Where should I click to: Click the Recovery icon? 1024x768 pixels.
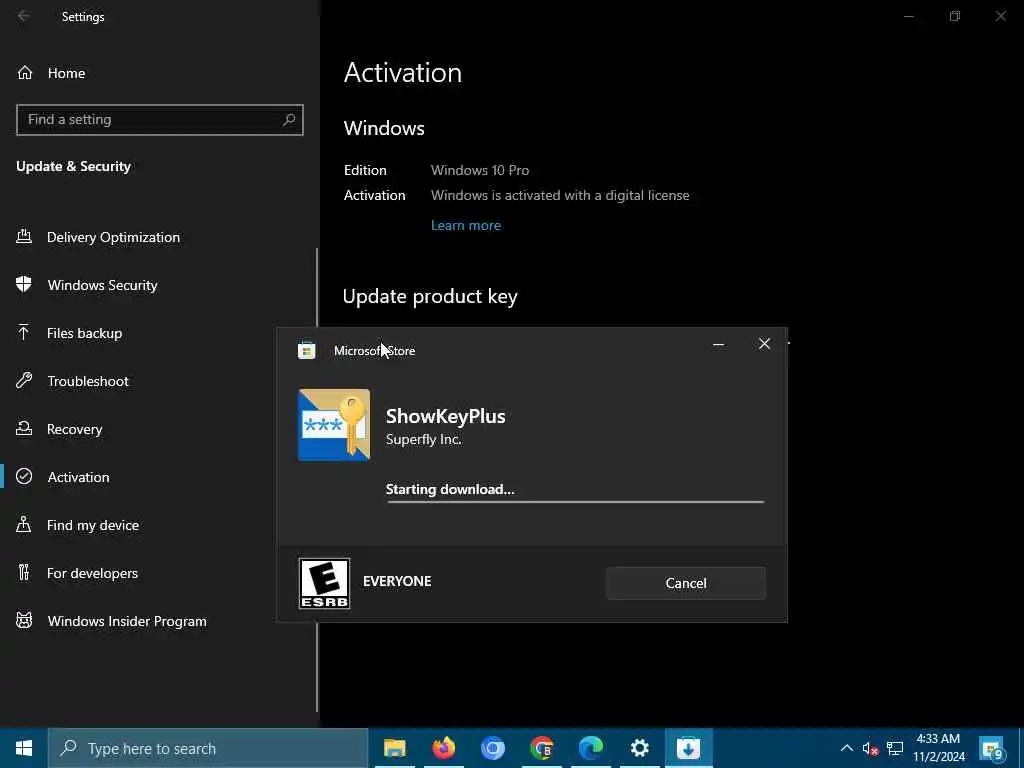coord(24,428)
